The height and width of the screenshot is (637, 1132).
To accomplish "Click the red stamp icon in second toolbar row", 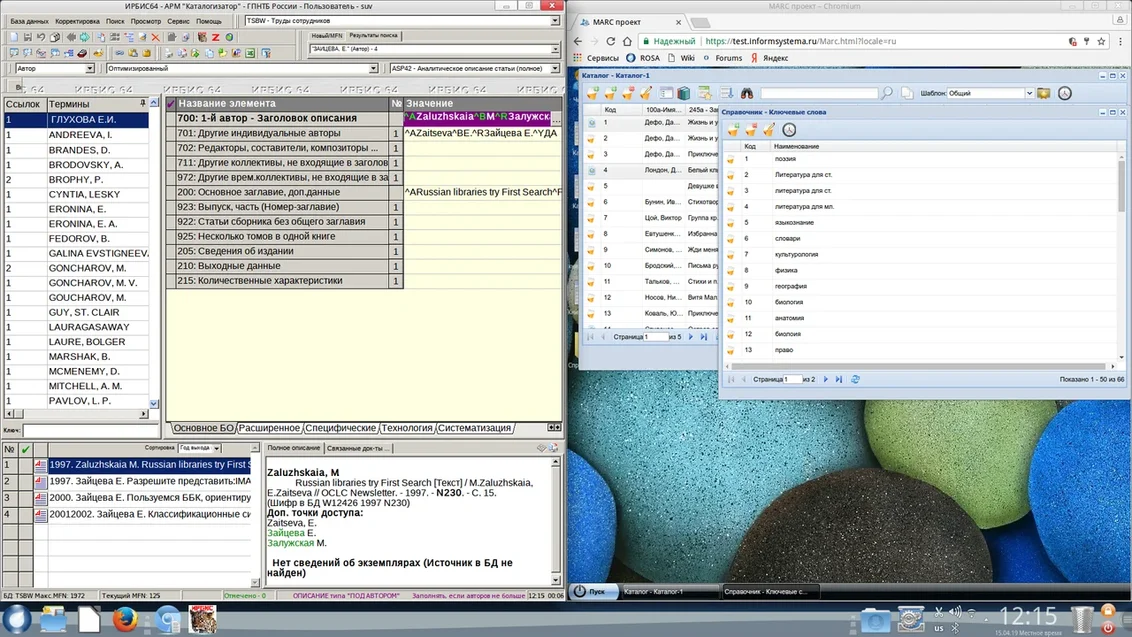I will coord(82,53).
